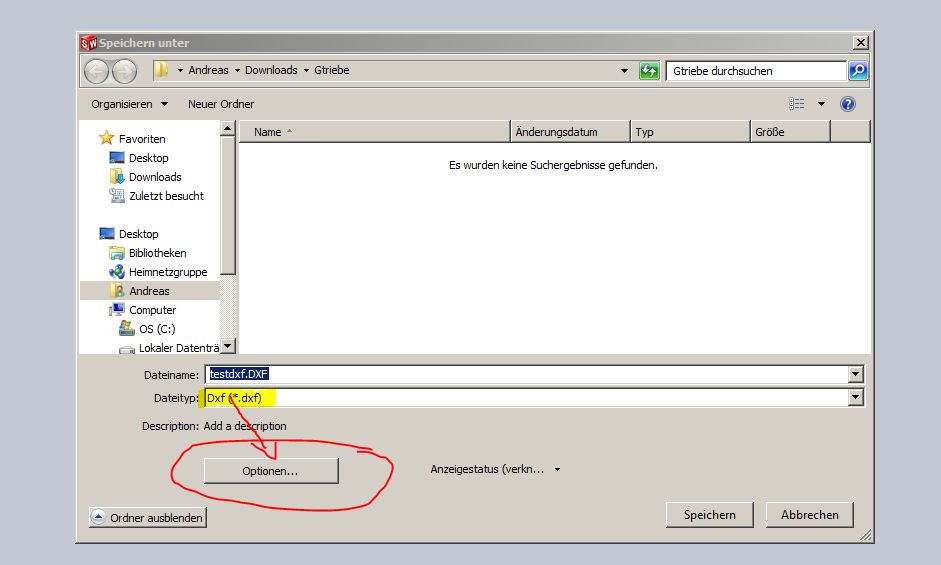The width and height of the screenshot is (941, 565).
Task: Click the Add a description field
Action: click(x=245, y=426)
